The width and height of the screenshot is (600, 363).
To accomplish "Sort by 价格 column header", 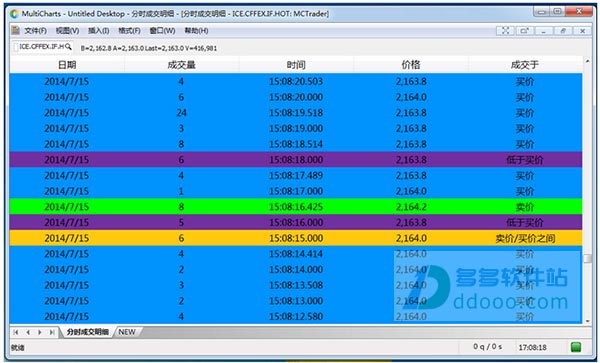I will click(x=411, y=65).
